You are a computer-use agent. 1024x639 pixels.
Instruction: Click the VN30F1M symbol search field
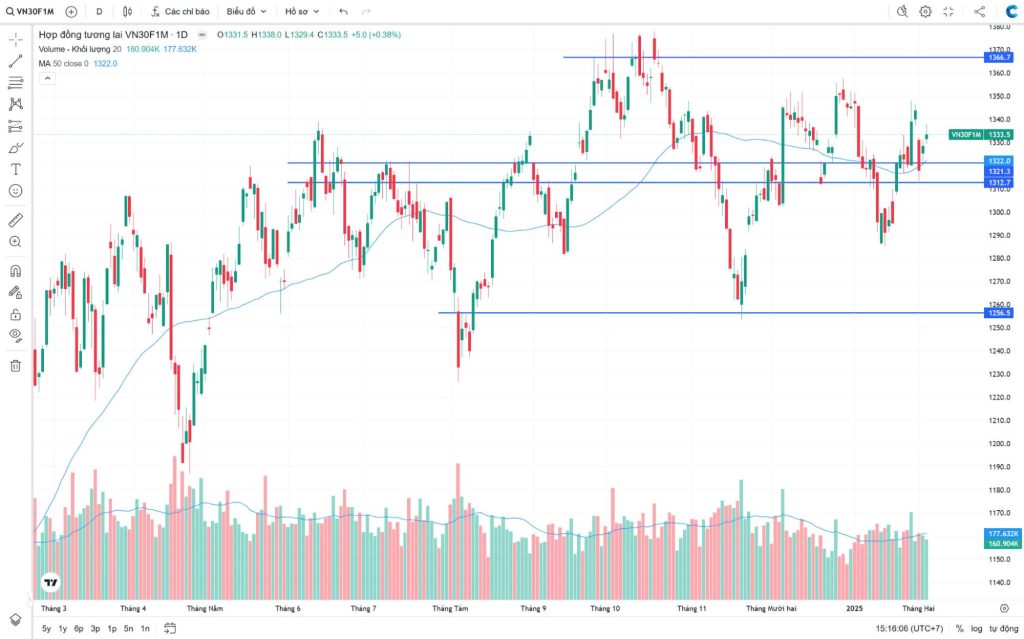tap(30, 11)
